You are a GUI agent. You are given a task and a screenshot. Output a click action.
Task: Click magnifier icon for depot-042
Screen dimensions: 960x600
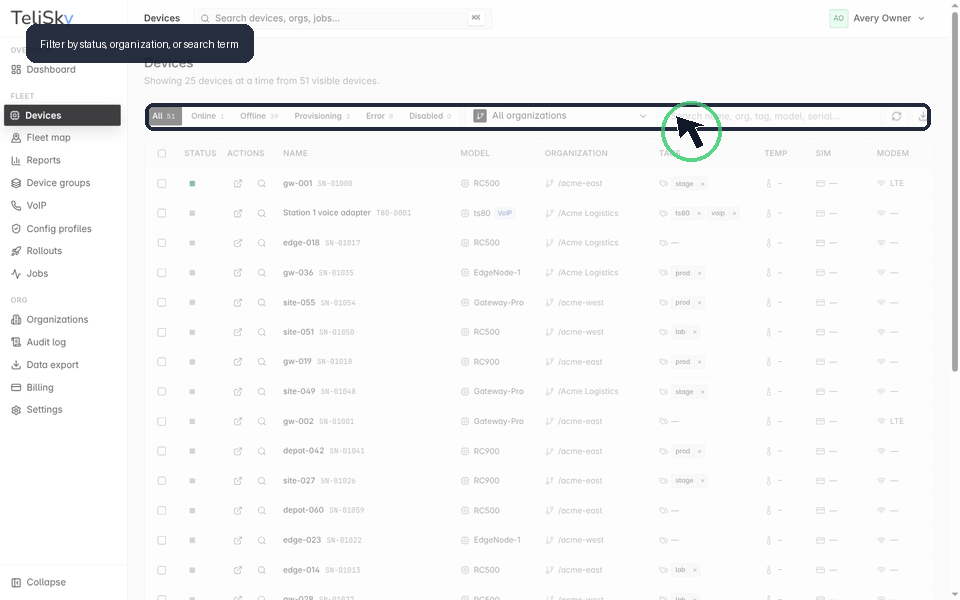[x=261, y=451]
